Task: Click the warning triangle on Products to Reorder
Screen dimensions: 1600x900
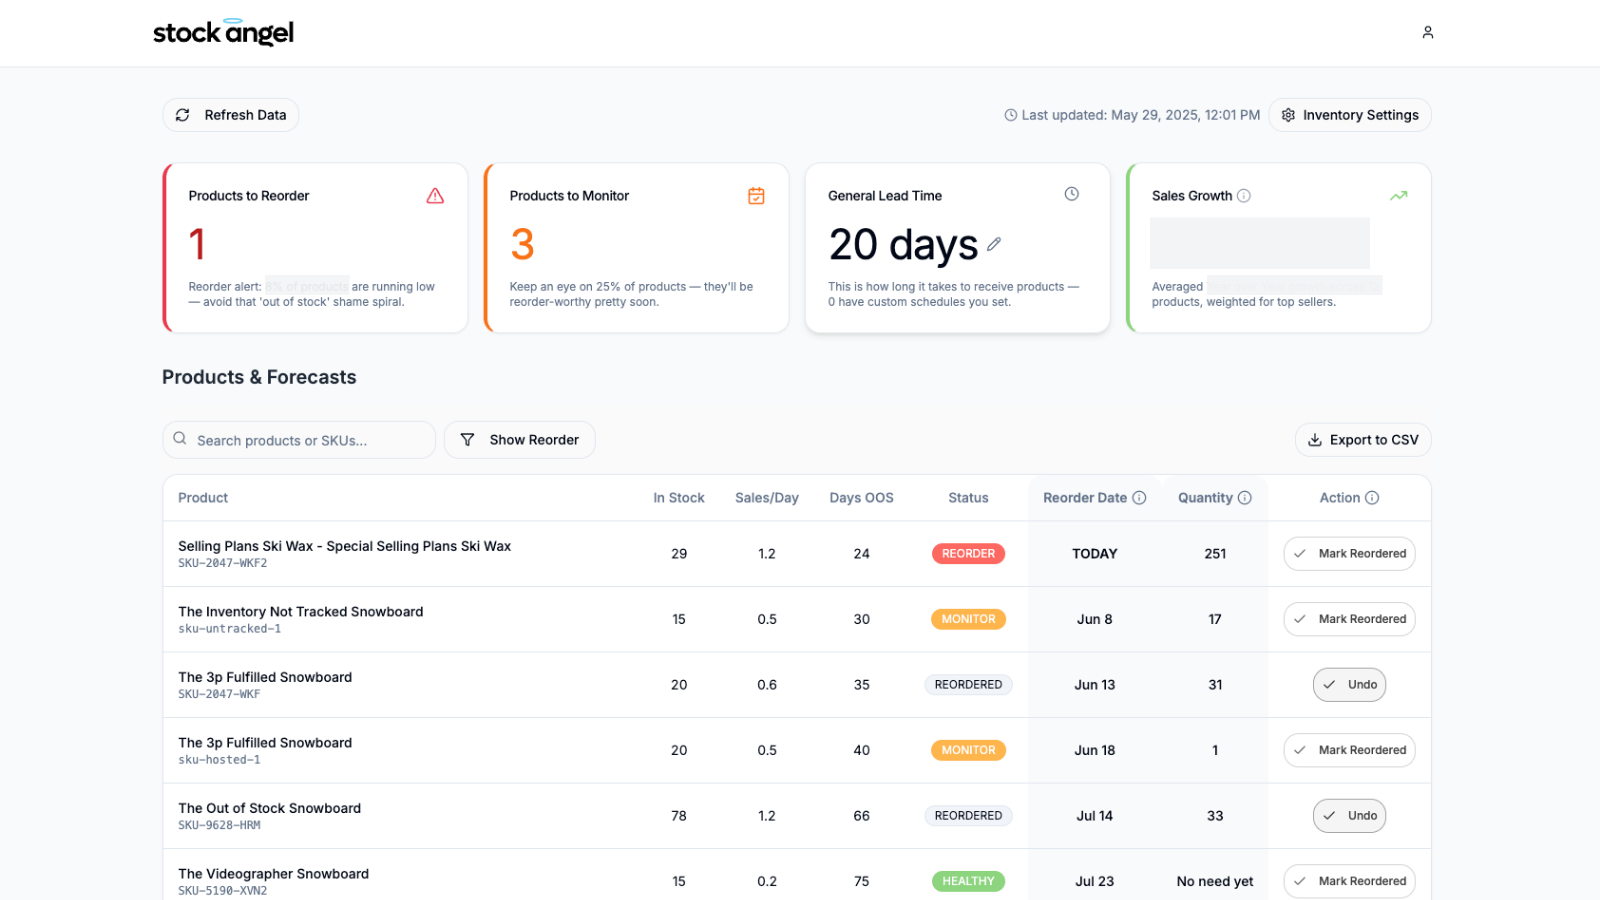Action: (x=435, y=196)
